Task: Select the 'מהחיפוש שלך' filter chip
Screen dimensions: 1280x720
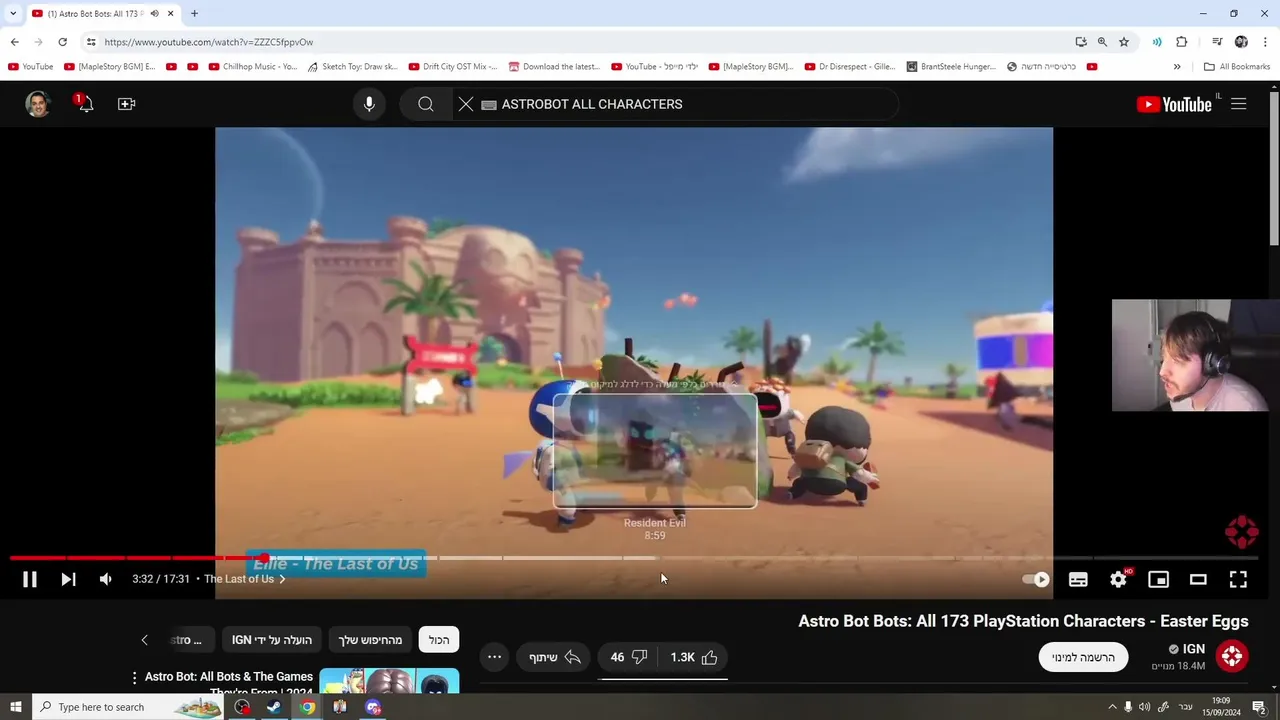Action: point(370,640)
